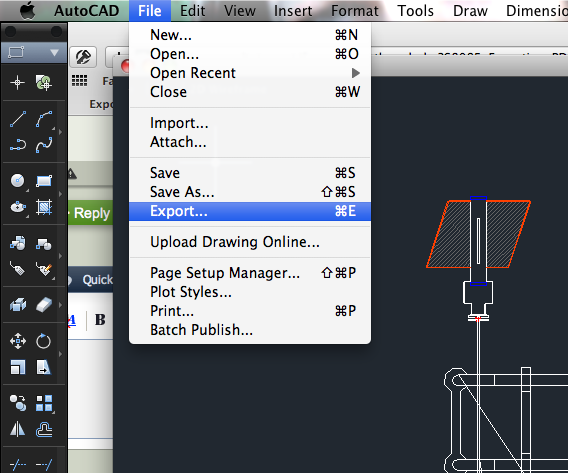
Task: Click the Define Attribute tag icon
Action: [x=18, y=269]
